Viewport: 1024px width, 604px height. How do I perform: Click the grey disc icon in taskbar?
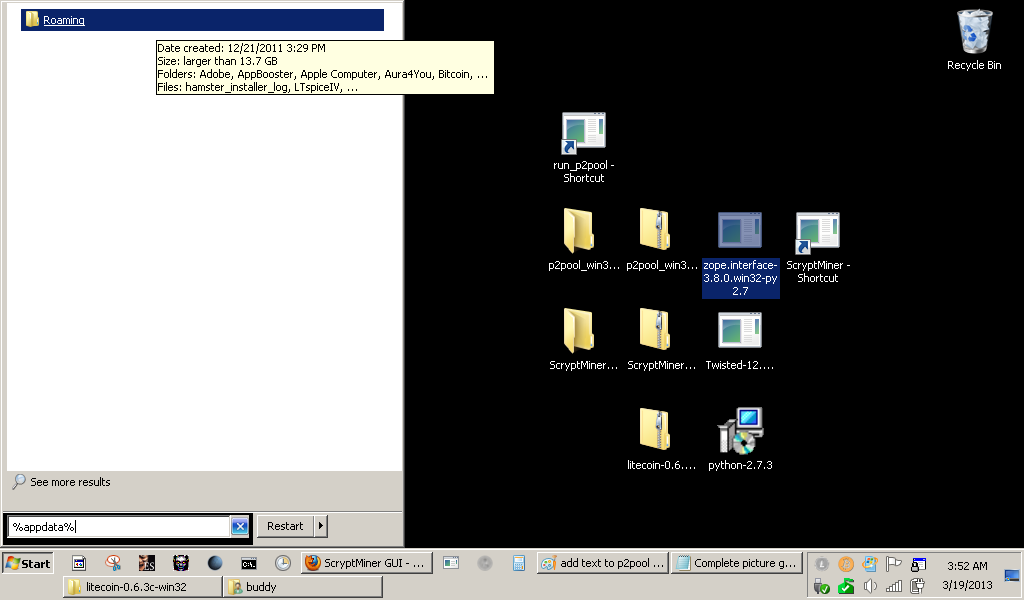(x=485, y=563)
